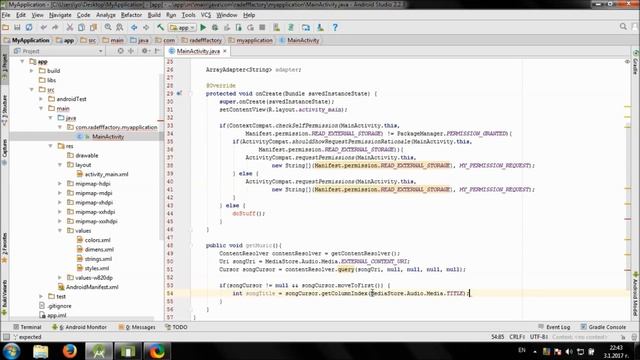Click the Save All toolbar icon
Viewport: 640px width, 360px height.
coord(17,27)
